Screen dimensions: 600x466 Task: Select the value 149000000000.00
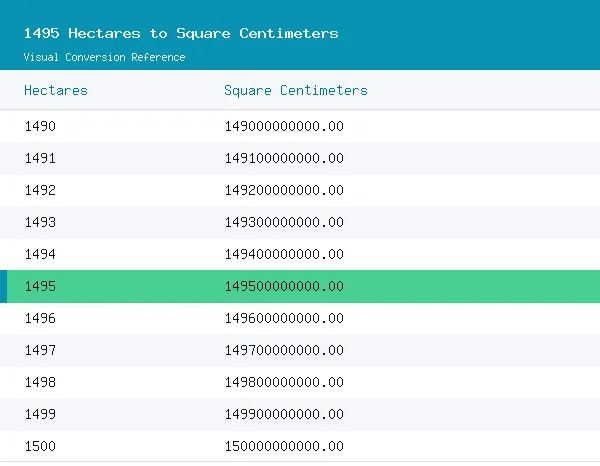click(x=284, y=126)
